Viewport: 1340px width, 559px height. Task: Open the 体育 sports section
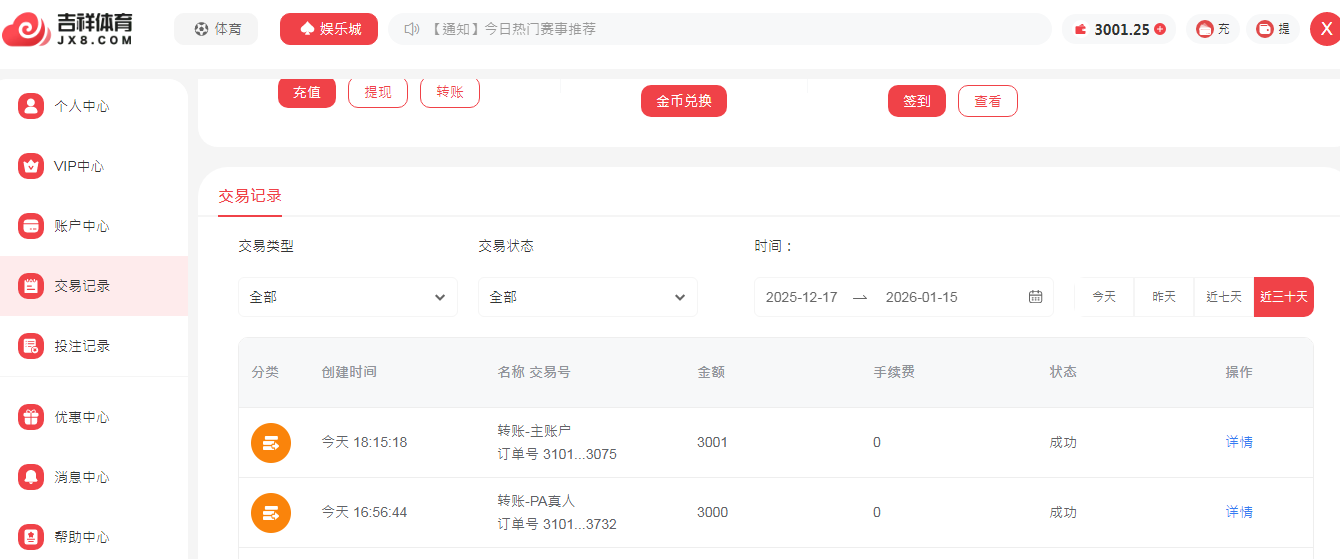click(216, 29)
